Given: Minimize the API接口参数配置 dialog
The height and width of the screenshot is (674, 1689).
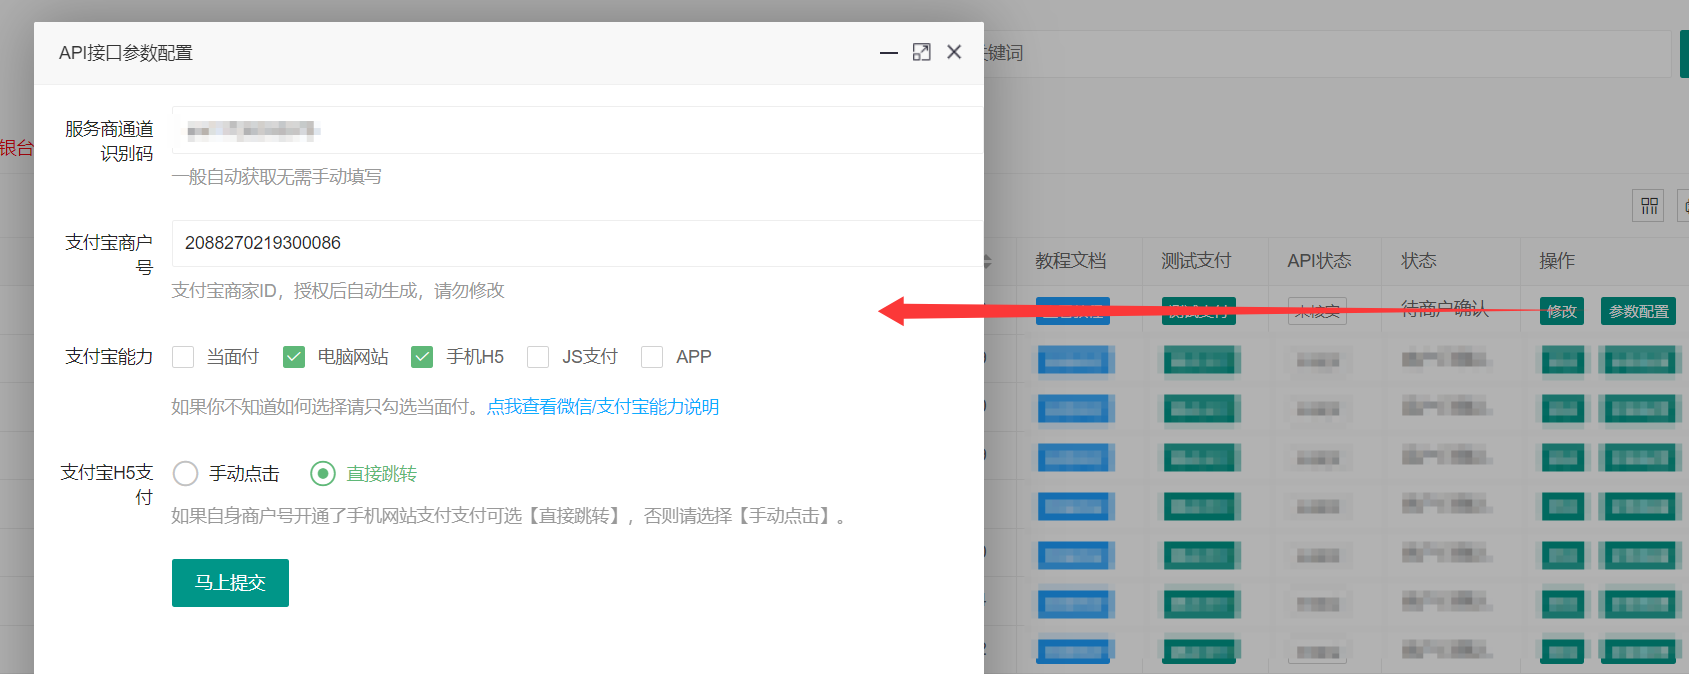Looking at the screenshot, I should coord(888,53).
